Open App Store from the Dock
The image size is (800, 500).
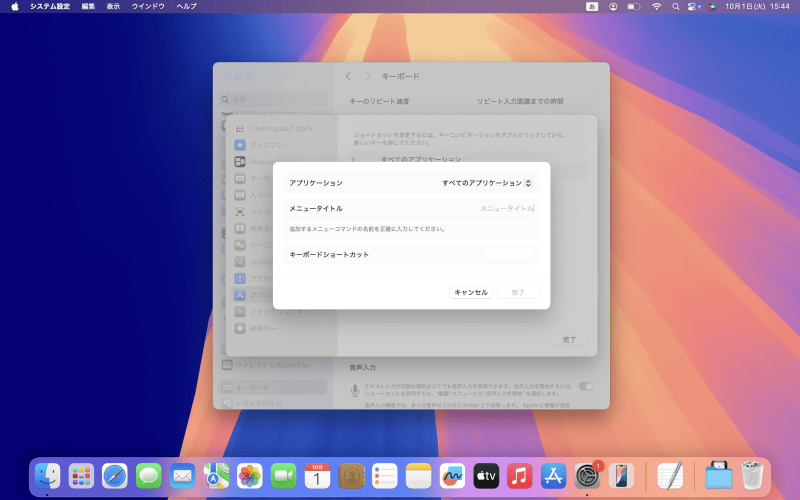point(554,477)
